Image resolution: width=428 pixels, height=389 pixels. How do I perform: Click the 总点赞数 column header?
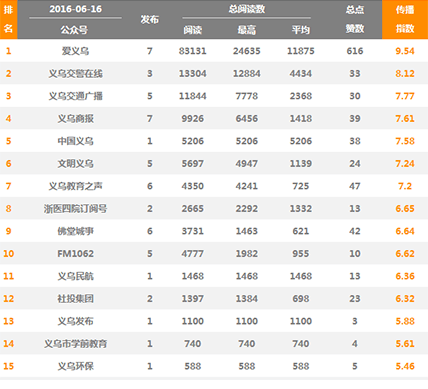[355, 19]
